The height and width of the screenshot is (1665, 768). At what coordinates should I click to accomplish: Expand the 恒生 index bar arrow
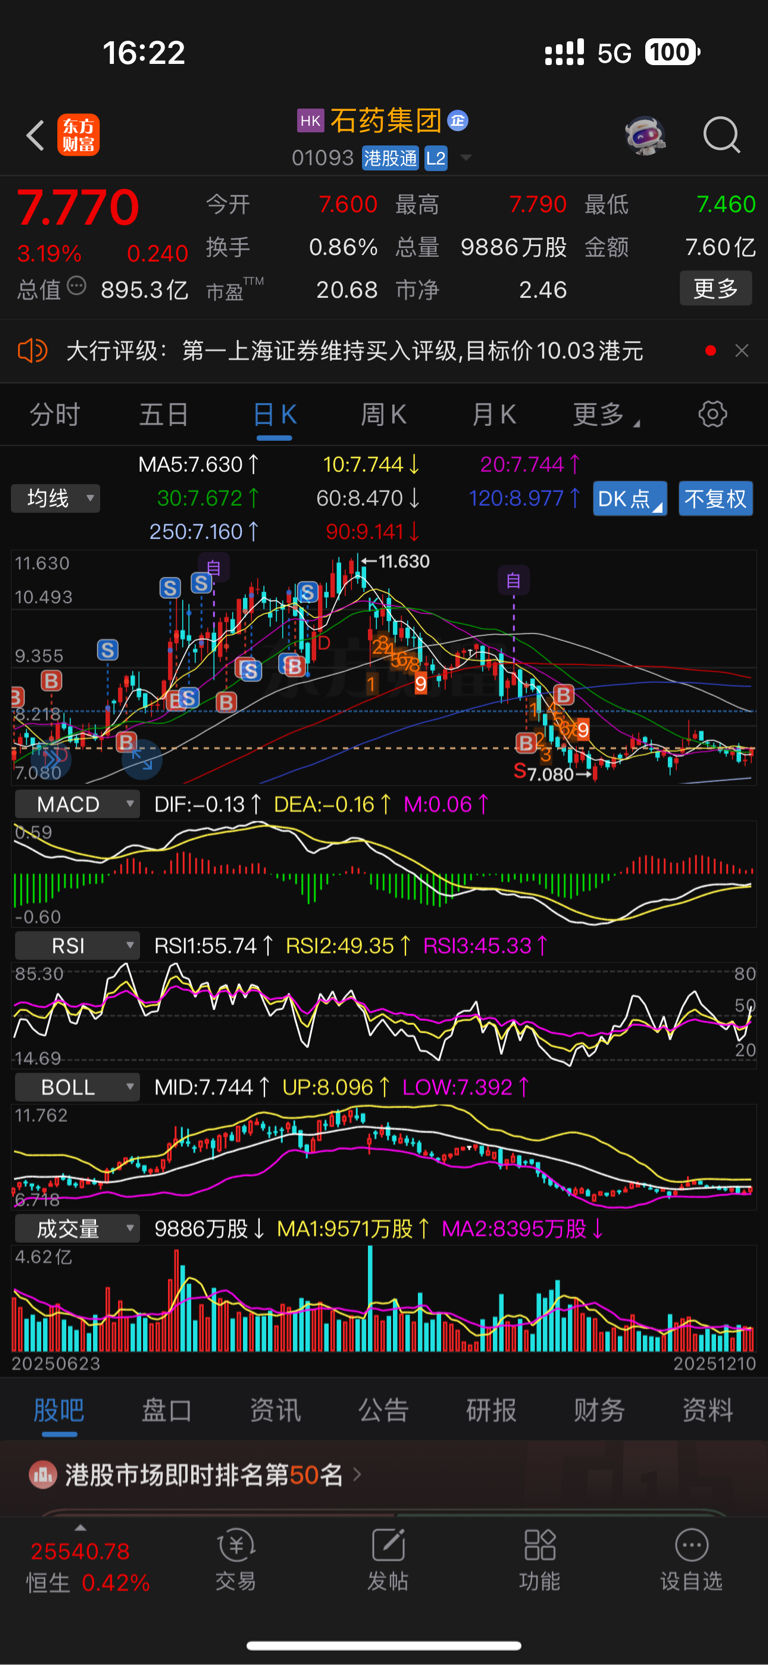click(x=80, y=1528)
